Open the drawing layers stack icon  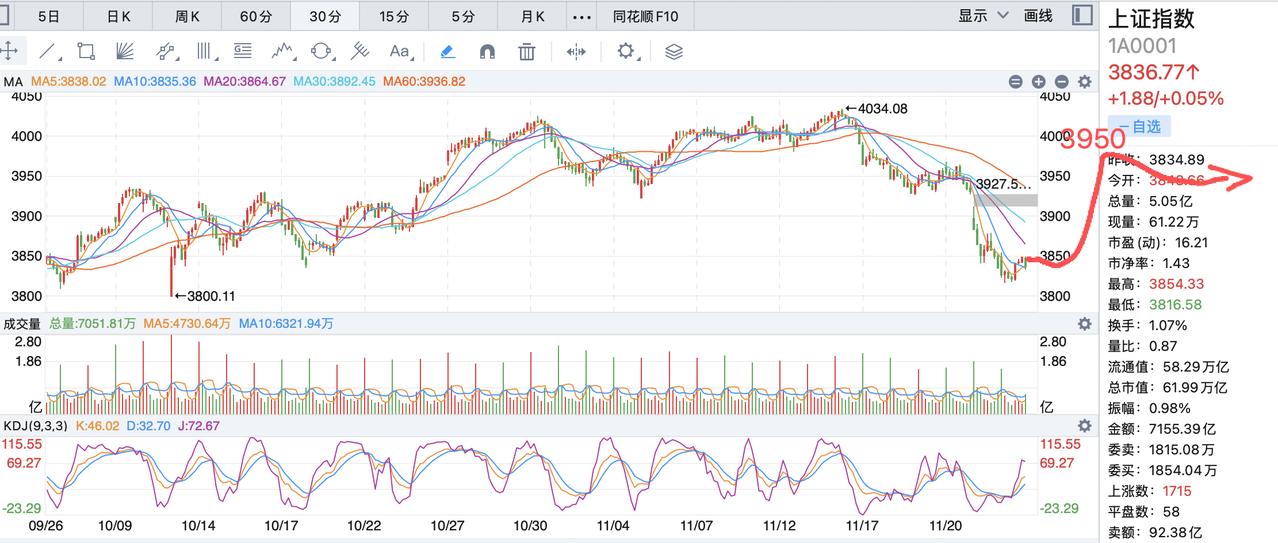coord(673,51)
